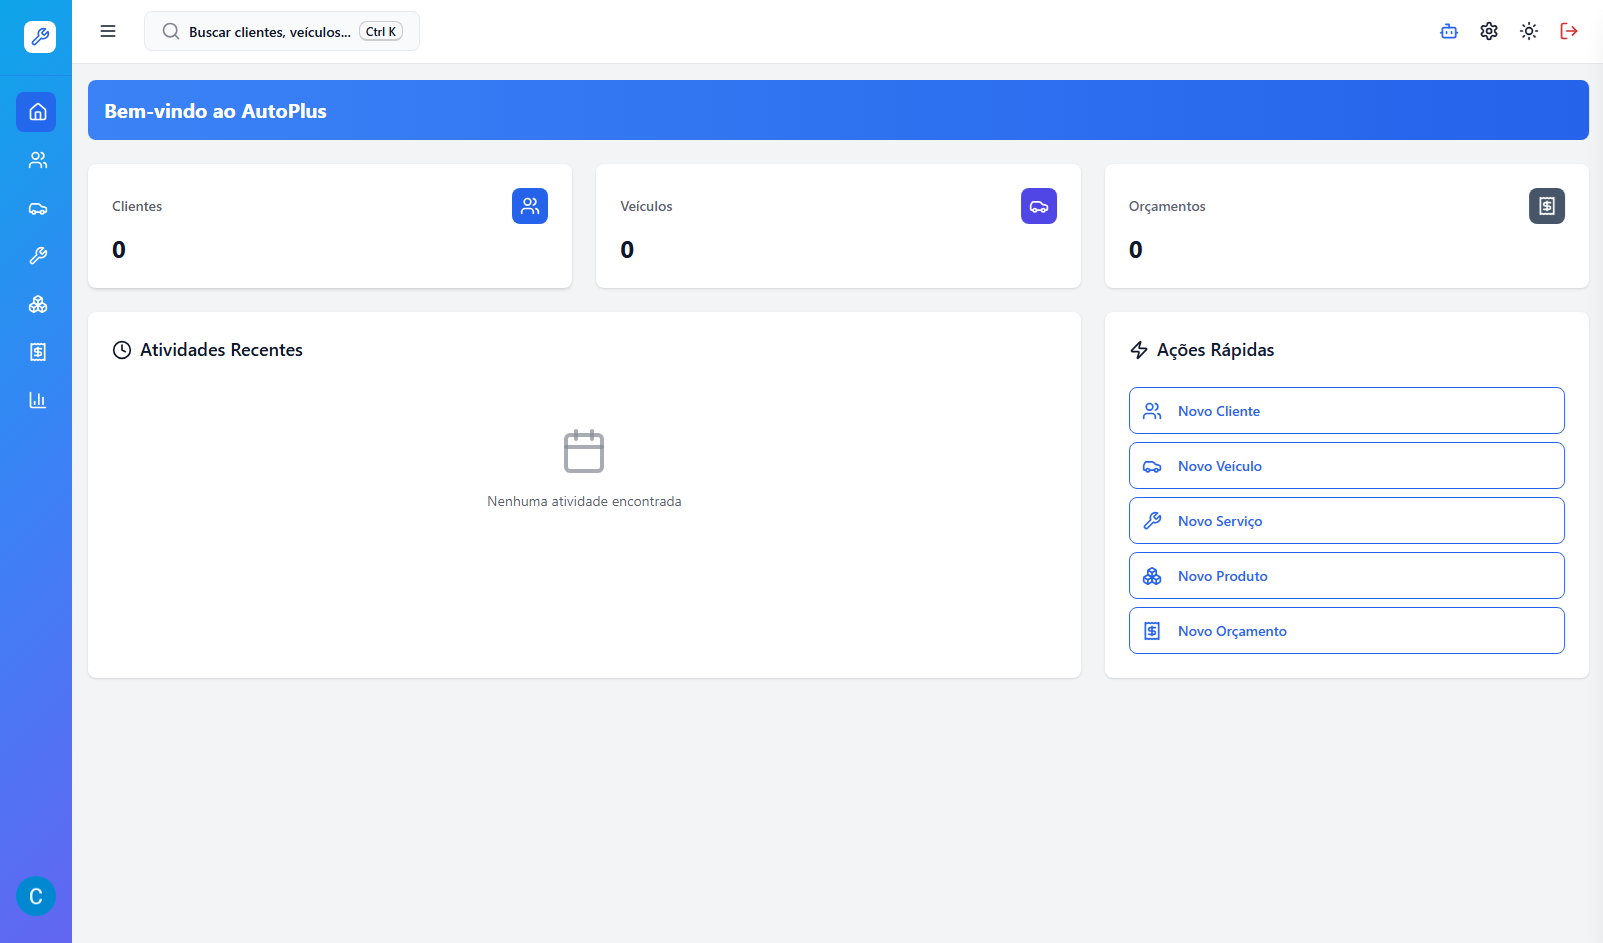The height and width of the screenshot is (943, 1603).
Task: Open the user avatar menu labeled C
Action: [36, 896]
